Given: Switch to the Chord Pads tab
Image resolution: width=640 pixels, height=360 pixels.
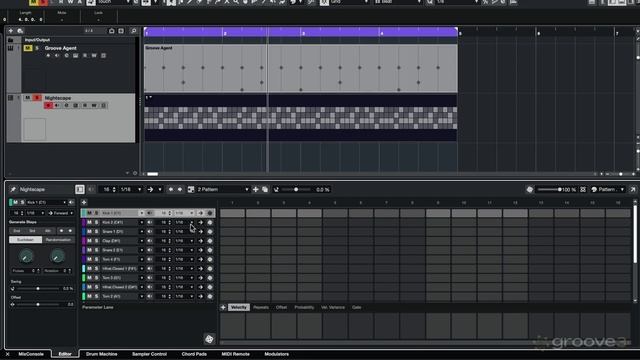Looking at the screenshot, I should 194,354.
